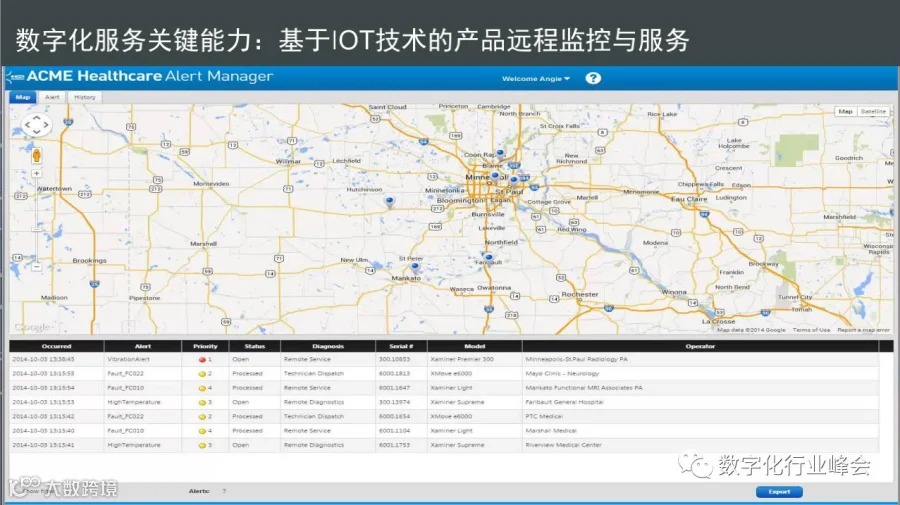Click the red priority 1 indicator
900x505 pixels.
click(202, 360)
